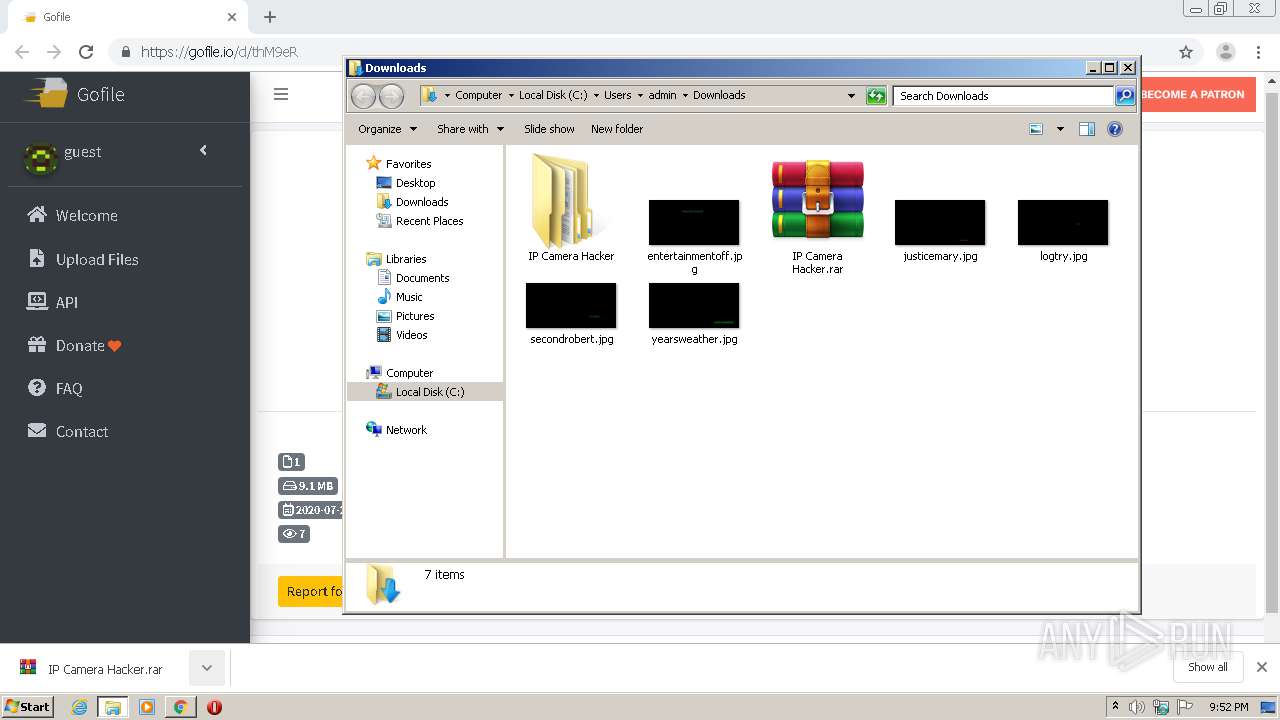
Task: Open a new Chrome tab
Action: pos(270,17)
